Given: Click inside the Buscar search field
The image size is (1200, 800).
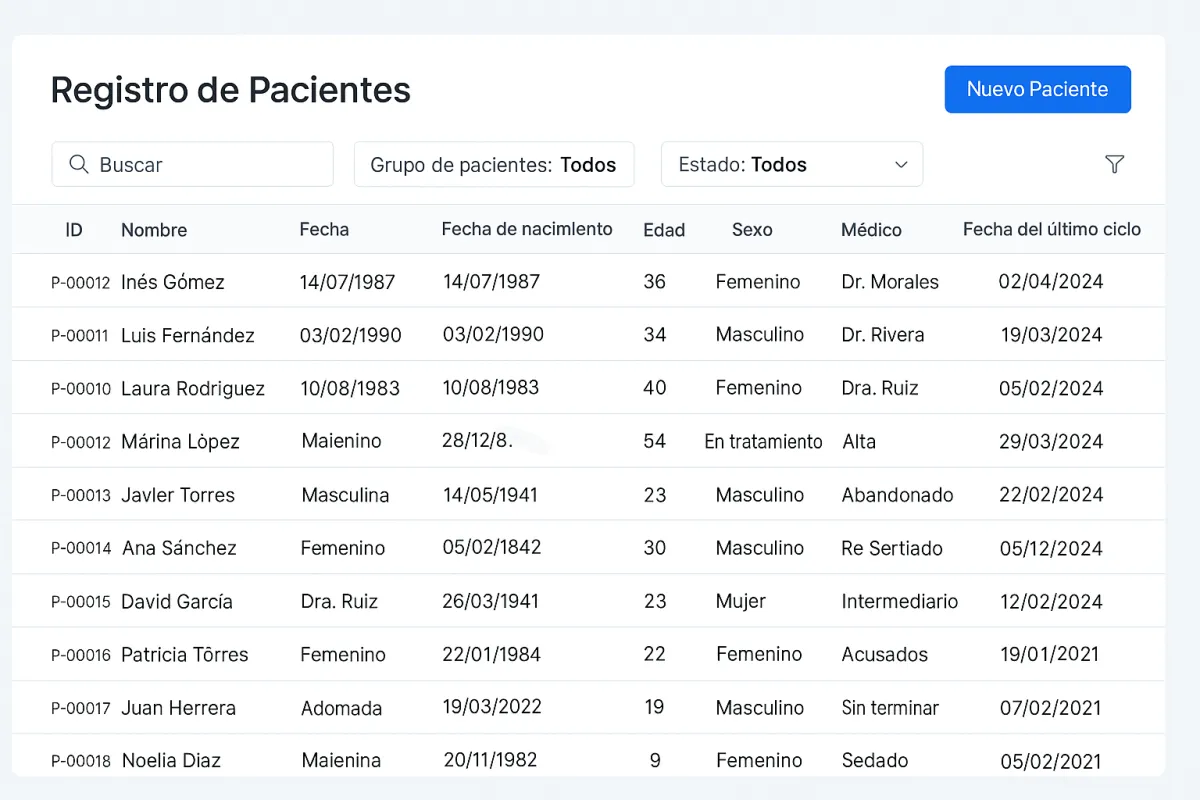Looking at the screenshot, I should coord(200,164).
